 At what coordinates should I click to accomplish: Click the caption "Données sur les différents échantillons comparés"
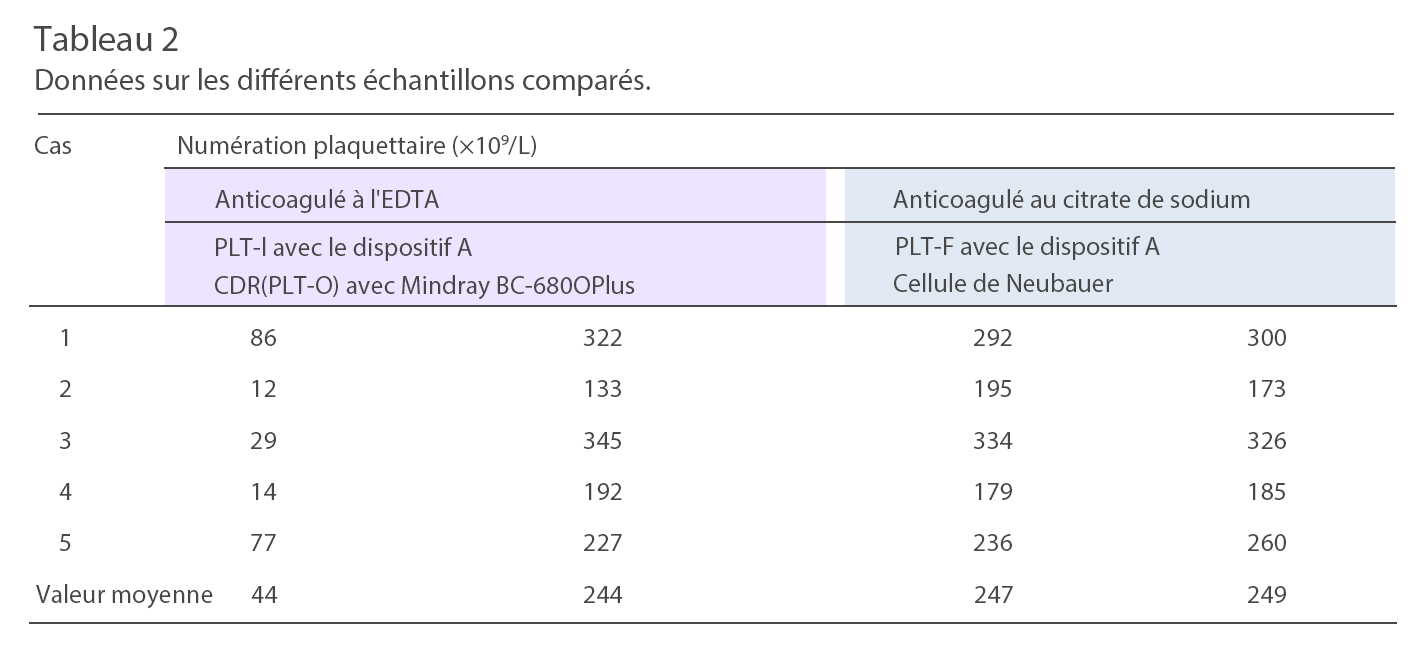point(342,80)
